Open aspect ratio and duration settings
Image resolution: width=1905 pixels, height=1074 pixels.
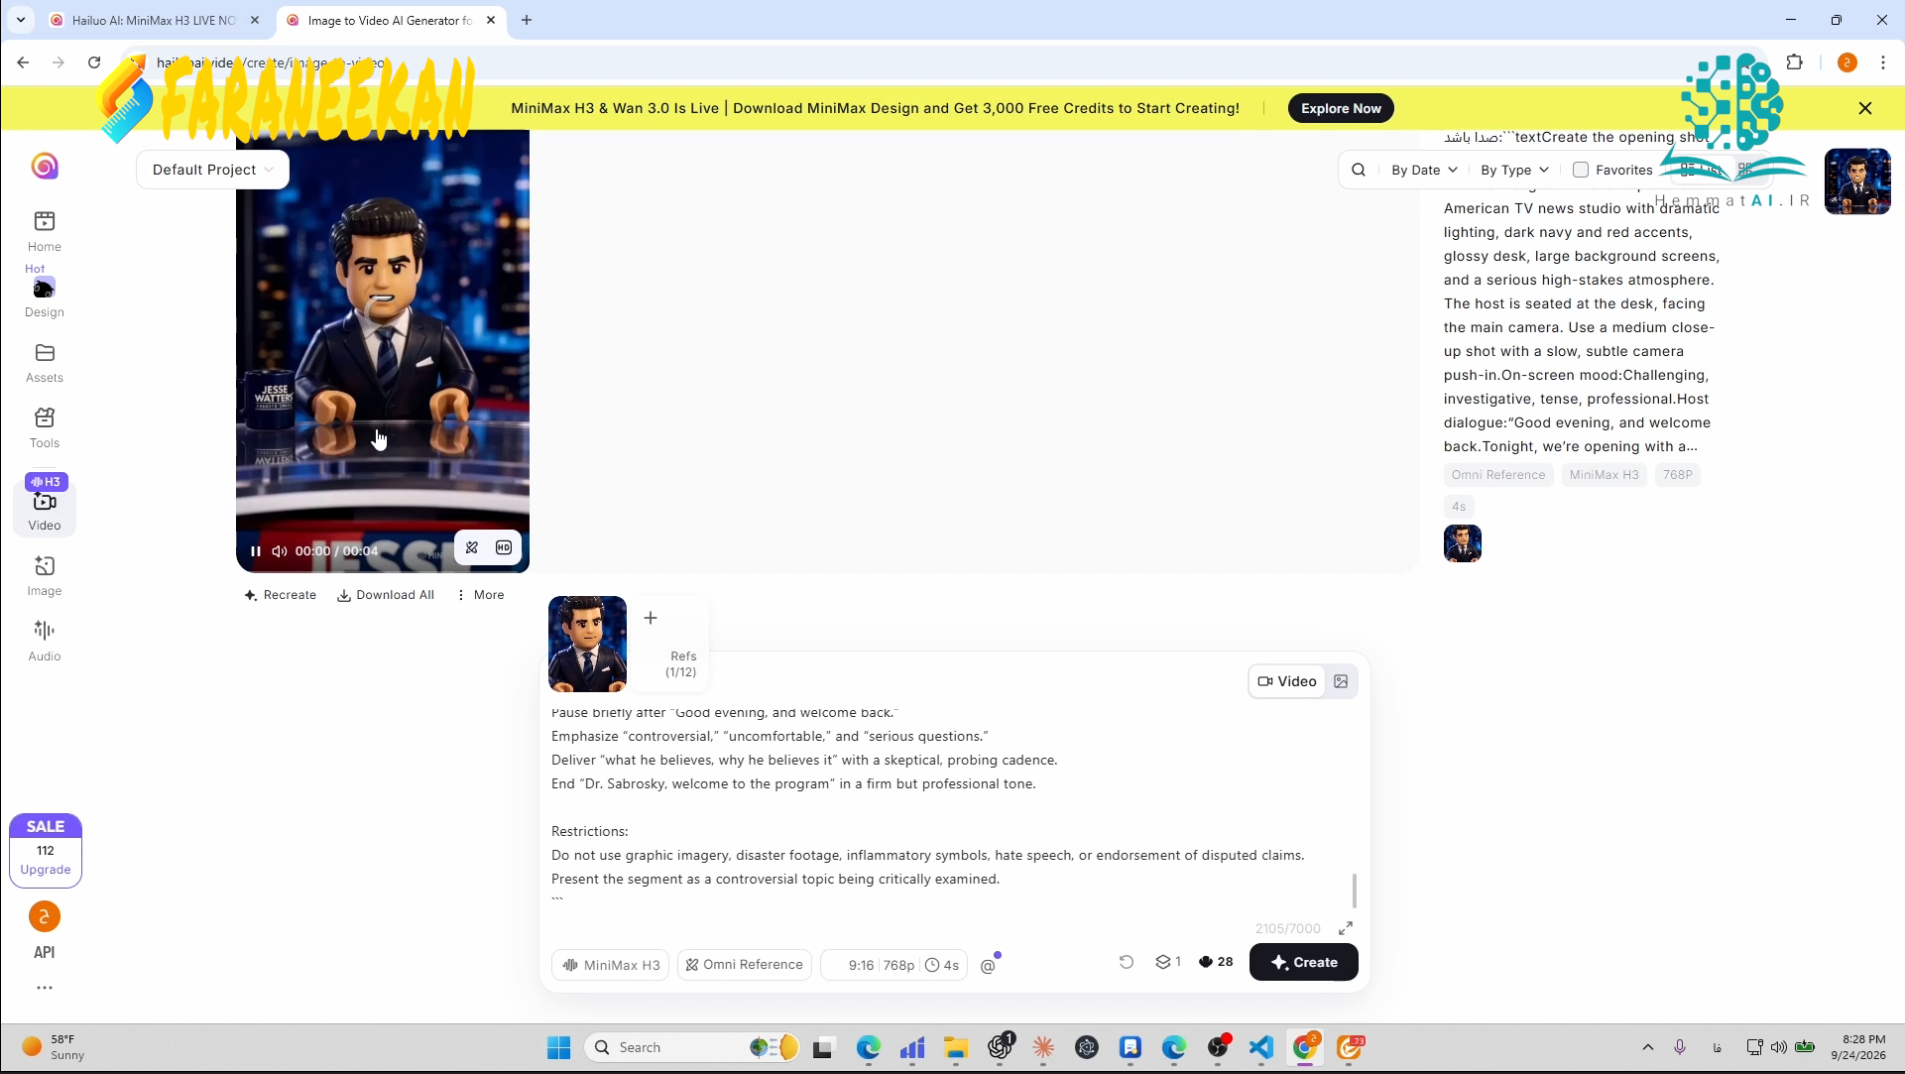(x=894, y=965)
